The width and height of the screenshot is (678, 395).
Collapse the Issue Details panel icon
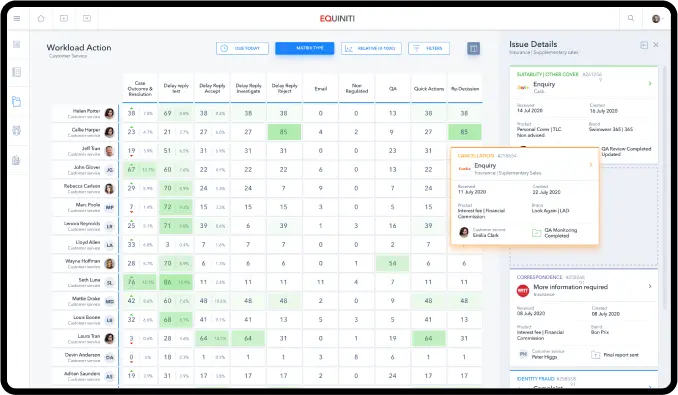[644, 45]
